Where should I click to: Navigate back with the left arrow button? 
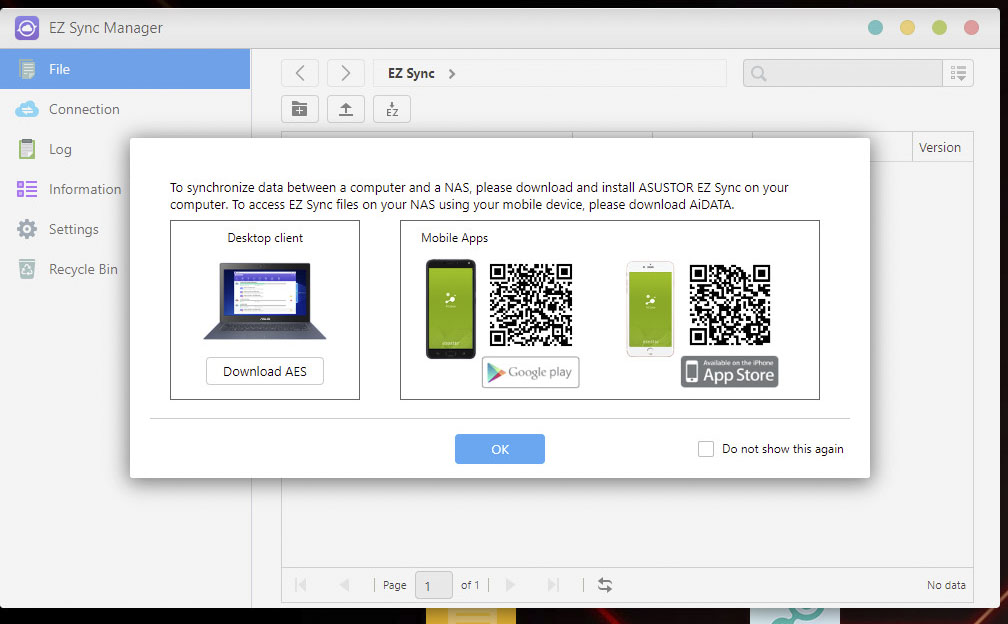point(300,73)
